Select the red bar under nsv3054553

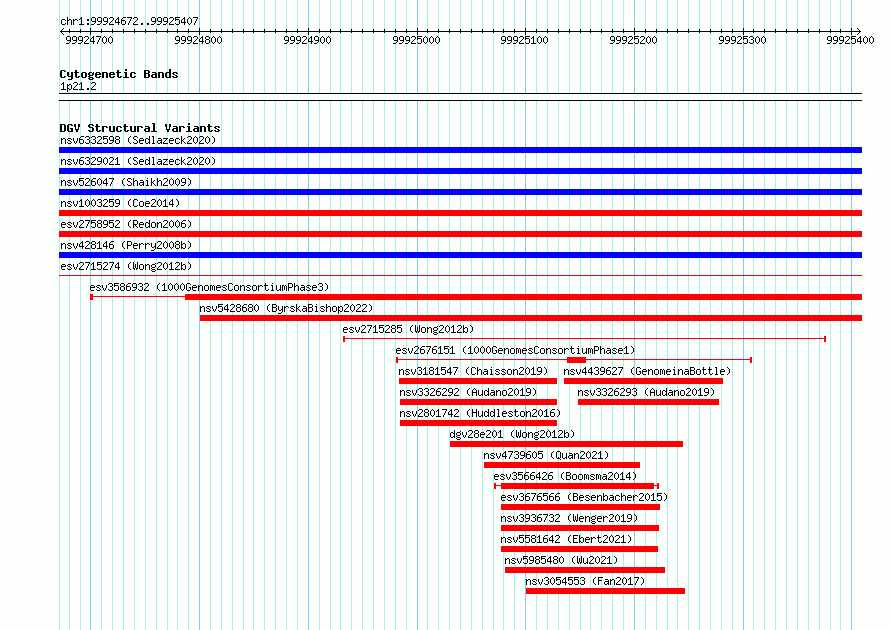click(x=605, y=591)
